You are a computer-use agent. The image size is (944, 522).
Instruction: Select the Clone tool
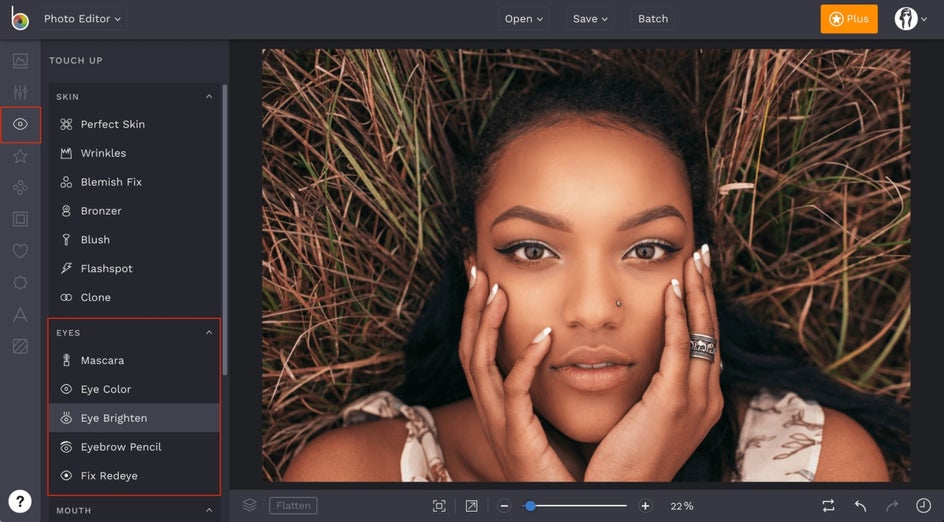click(x=134, y=297)
